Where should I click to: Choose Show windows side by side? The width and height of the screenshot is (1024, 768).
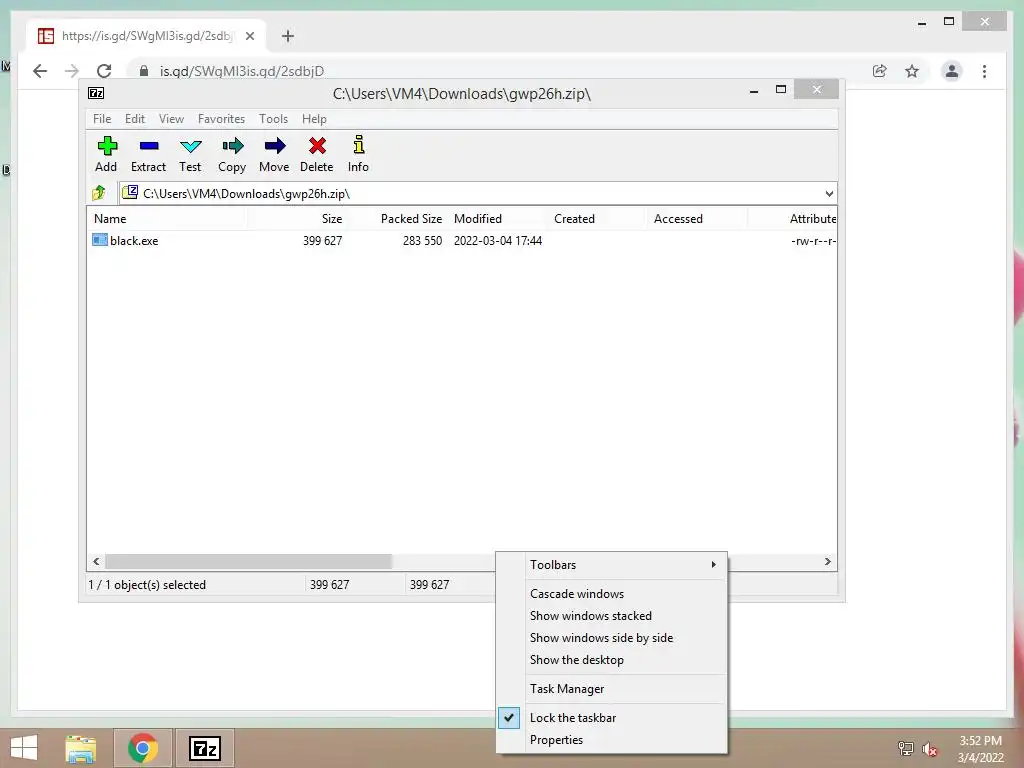[611, 637]
